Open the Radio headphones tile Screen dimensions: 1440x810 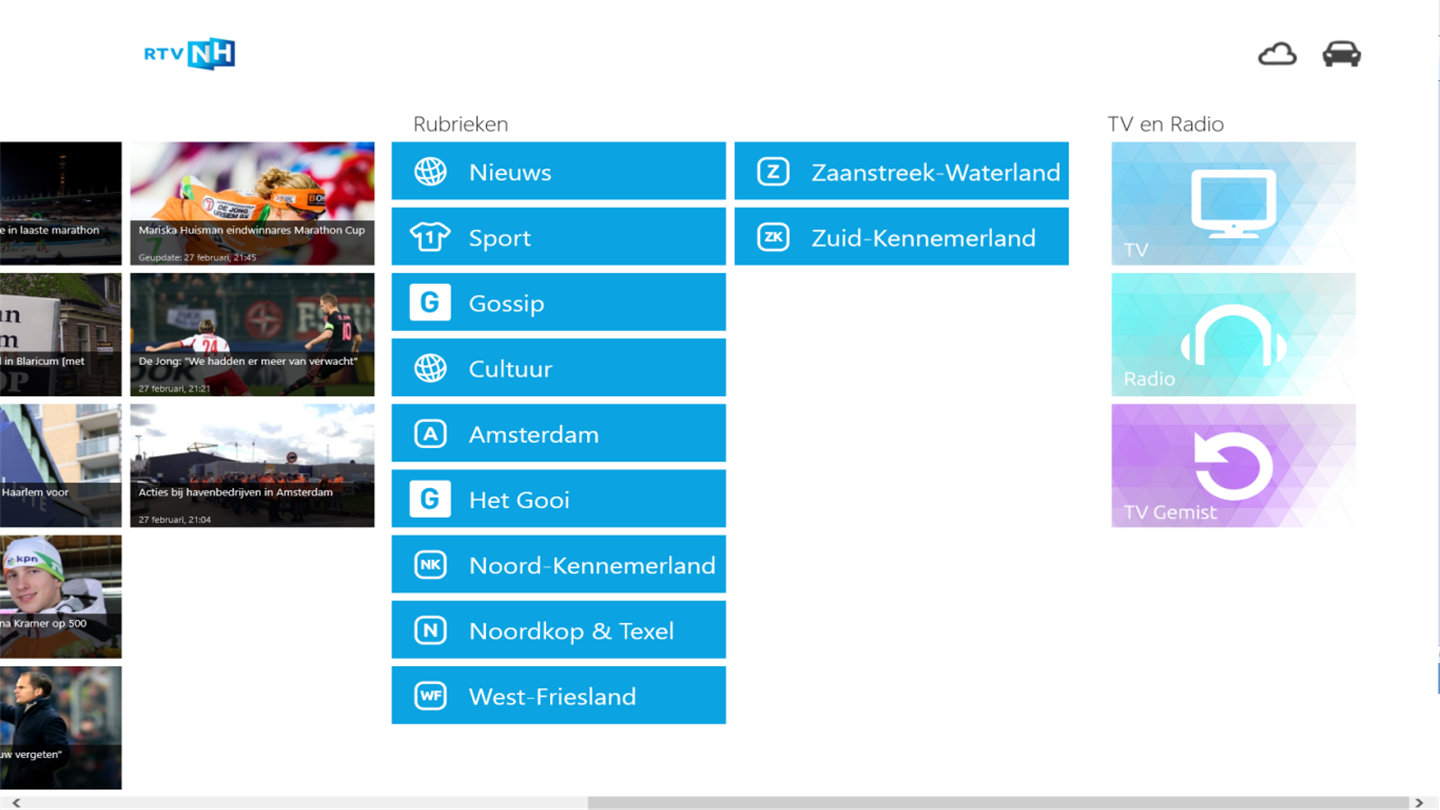coord(1233,335)
